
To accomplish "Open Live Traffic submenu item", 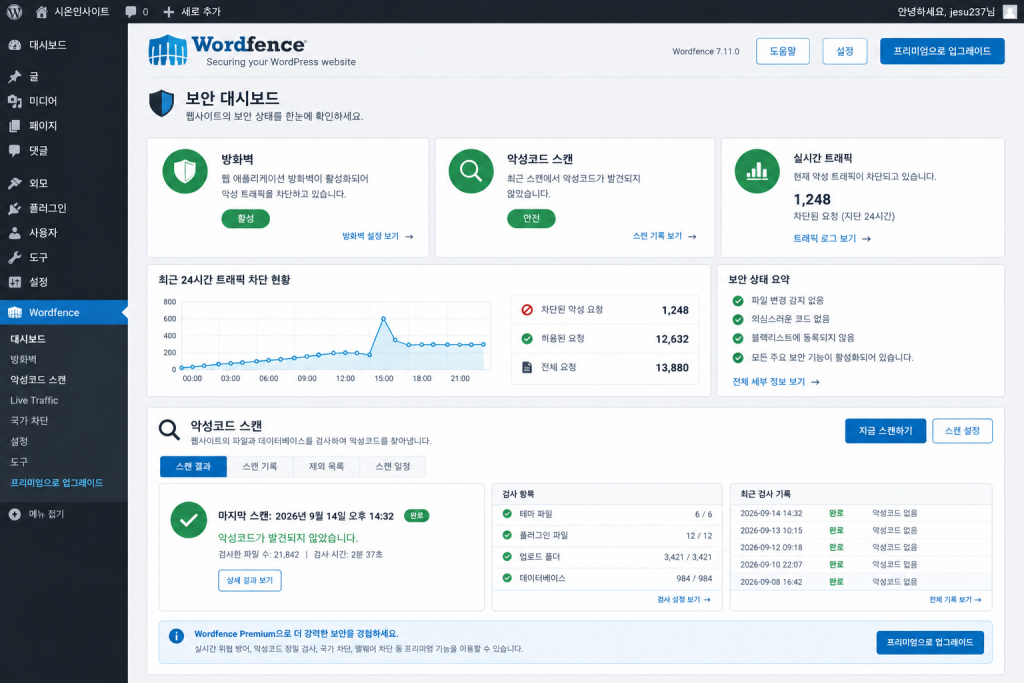I will pos(34,400).
